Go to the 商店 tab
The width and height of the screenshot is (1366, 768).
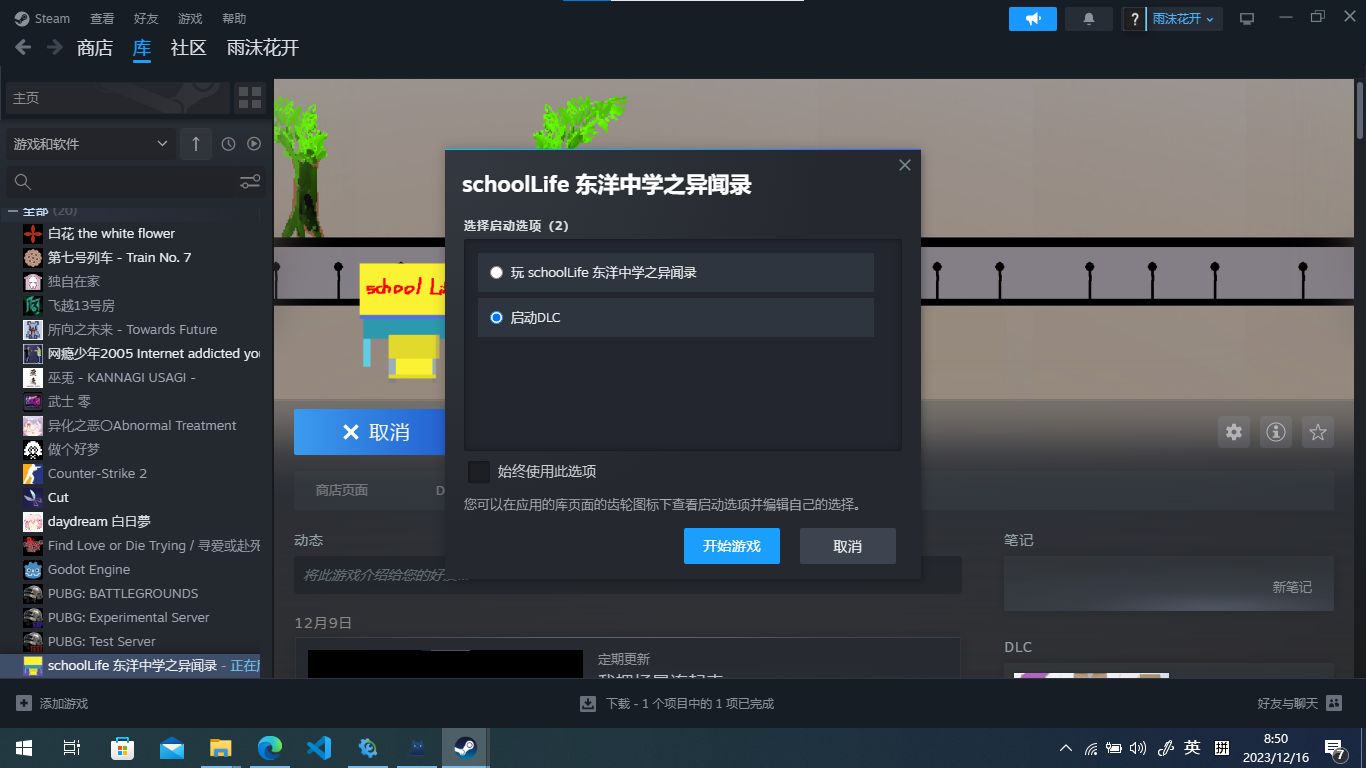95,48
